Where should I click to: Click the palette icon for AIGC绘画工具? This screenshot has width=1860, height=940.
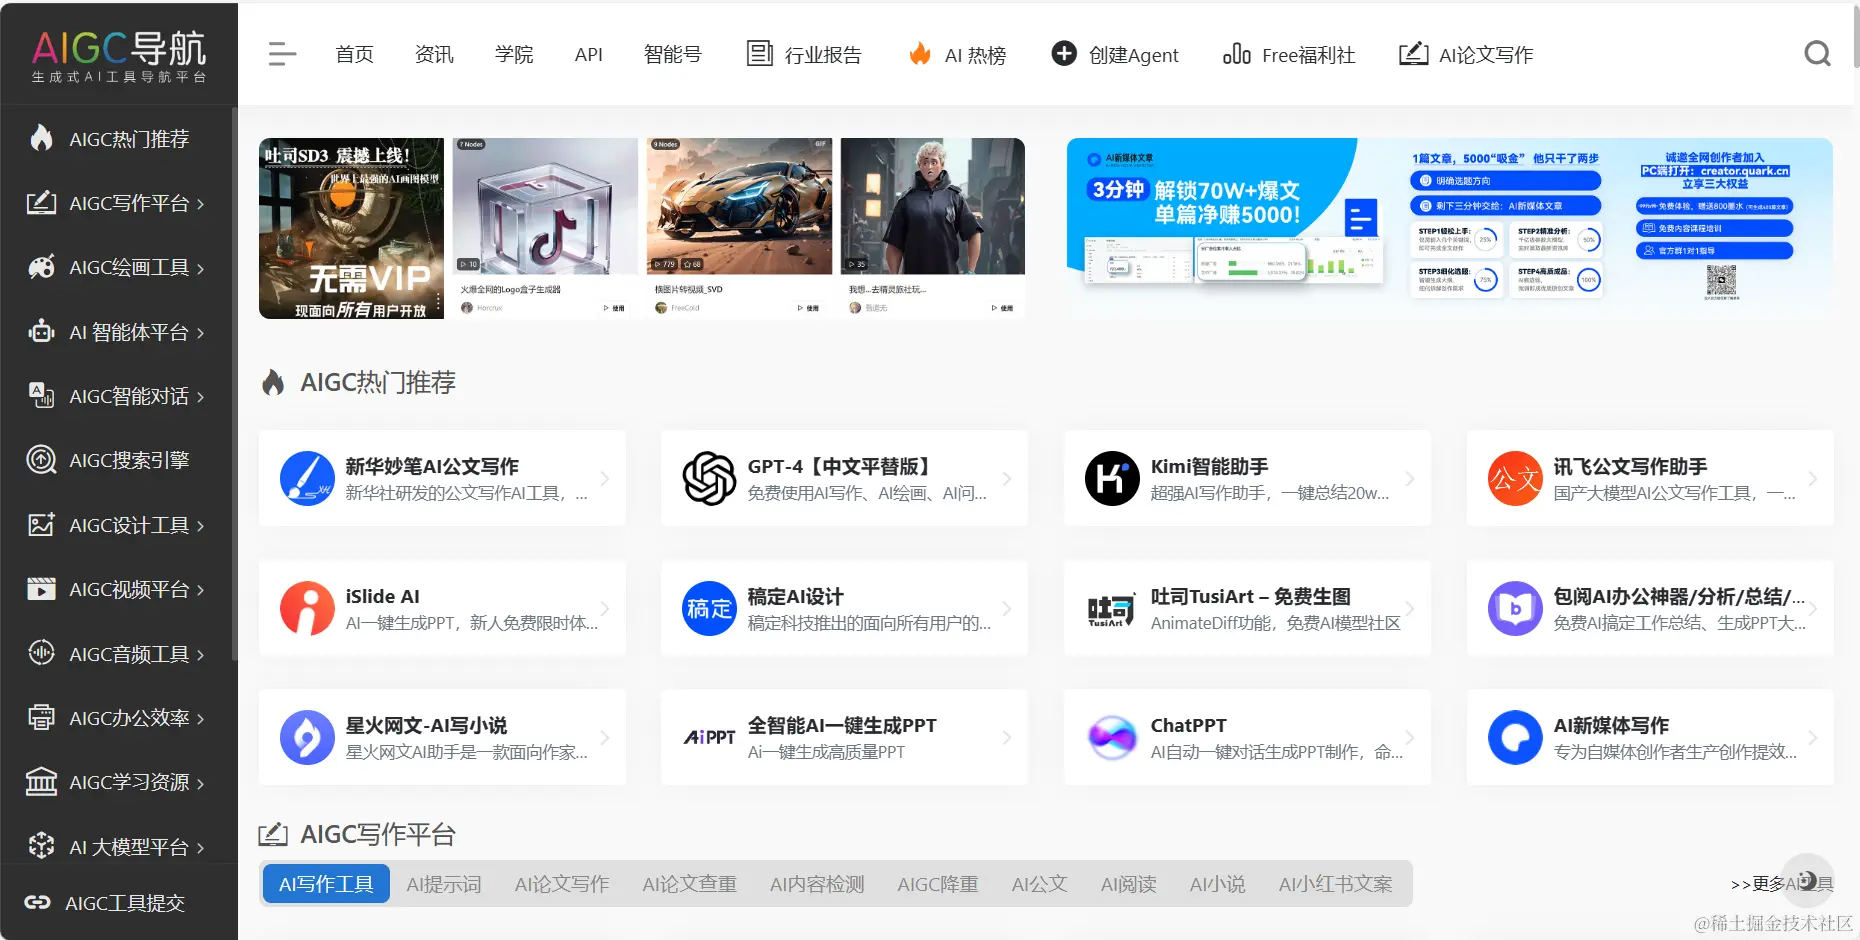pyautogui.click(x=41, y=267)
